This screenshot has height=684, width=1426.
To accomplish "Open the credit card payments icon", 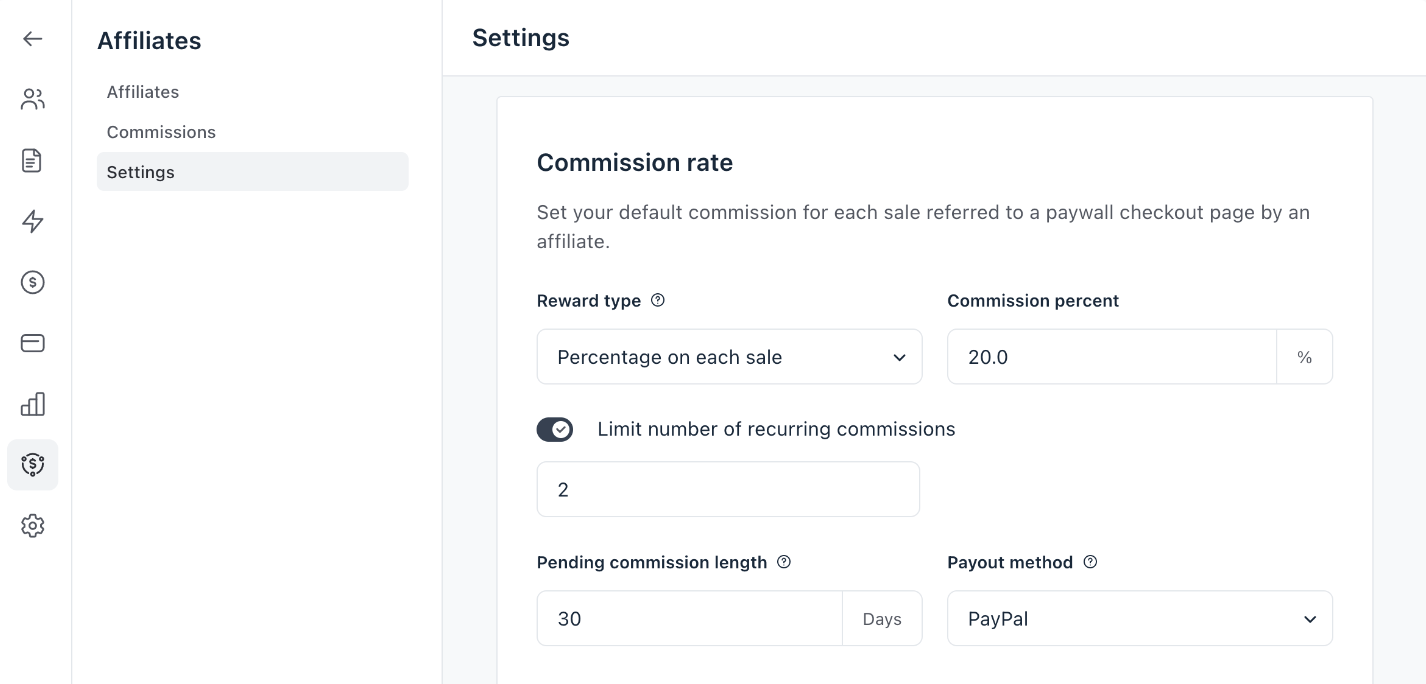I will click(x=33, y=344).
